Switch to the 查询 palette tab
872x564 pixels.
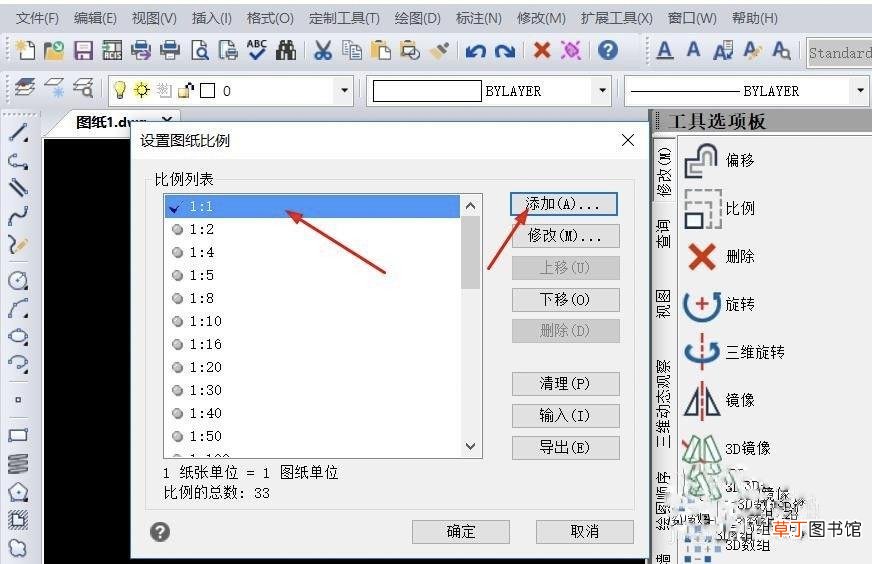pyautogui.click(x=664, y=233)
